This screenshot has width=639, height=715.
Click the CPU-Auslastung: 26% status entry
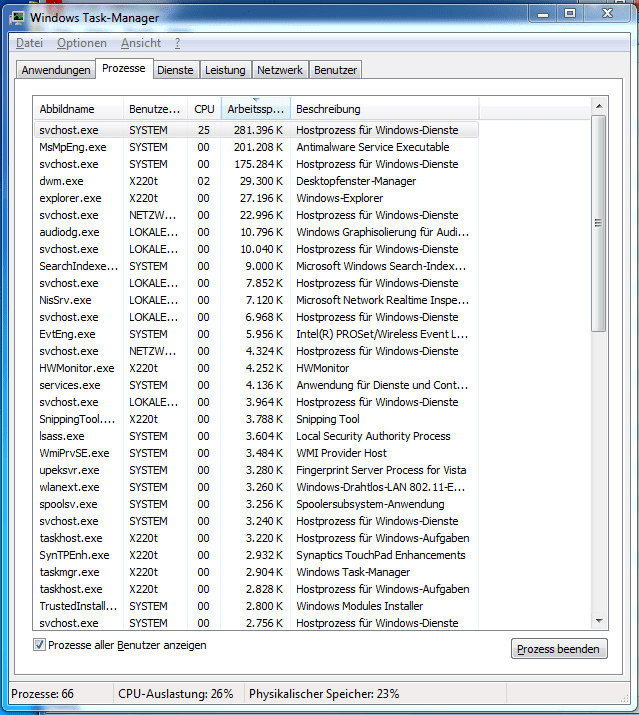pyautogui.click(x=176, y=694)
